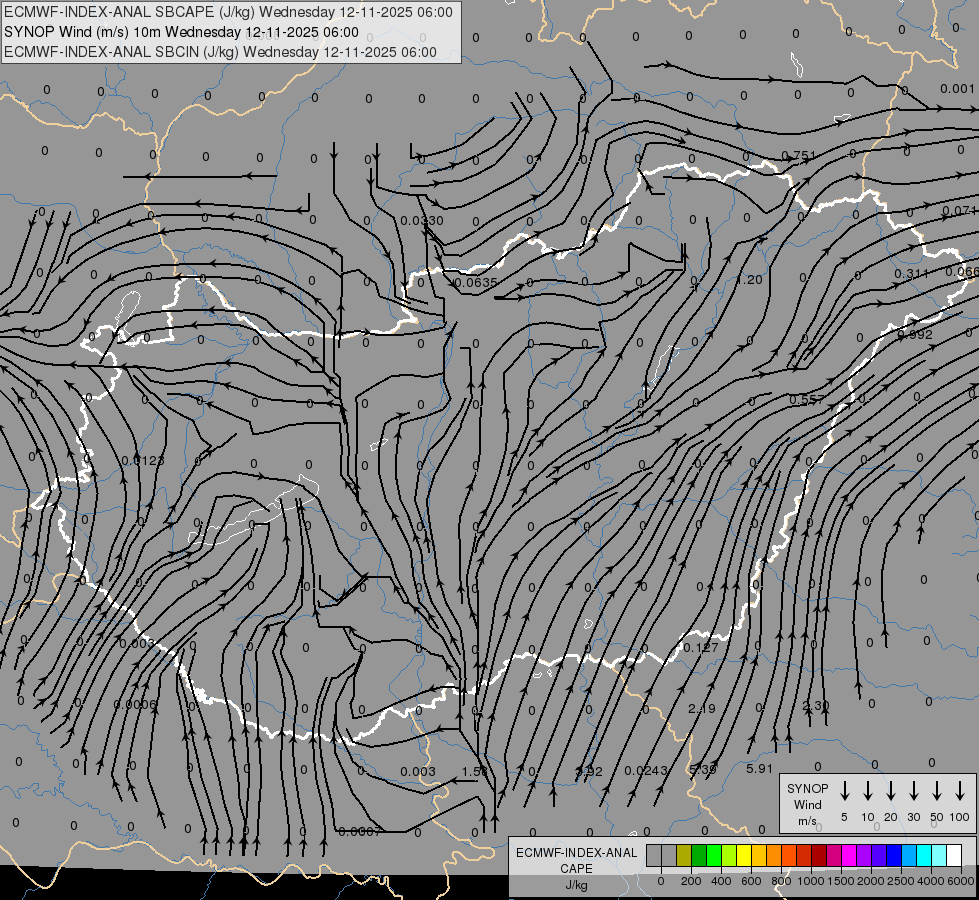This screenshot has height=900, width=979.
Task: Click the wind arrow above the 20 m/s label
Action: coord(890,791)
